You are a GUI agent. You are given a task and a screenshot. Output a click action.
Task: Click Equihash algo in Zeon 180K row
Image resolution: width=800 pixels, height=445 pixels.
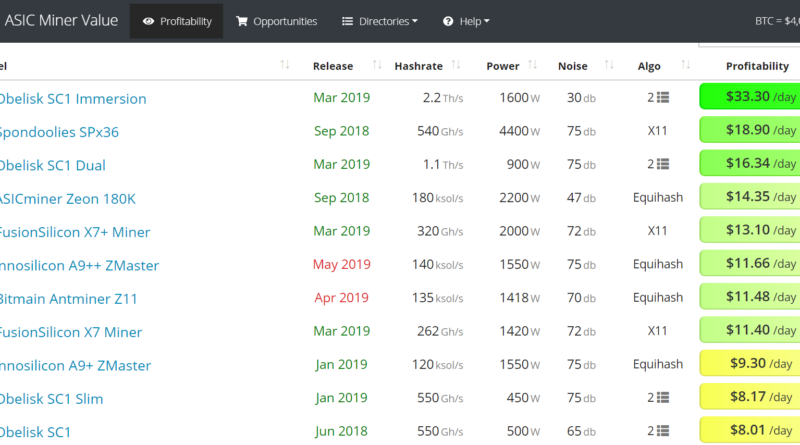tap(658, 197)
